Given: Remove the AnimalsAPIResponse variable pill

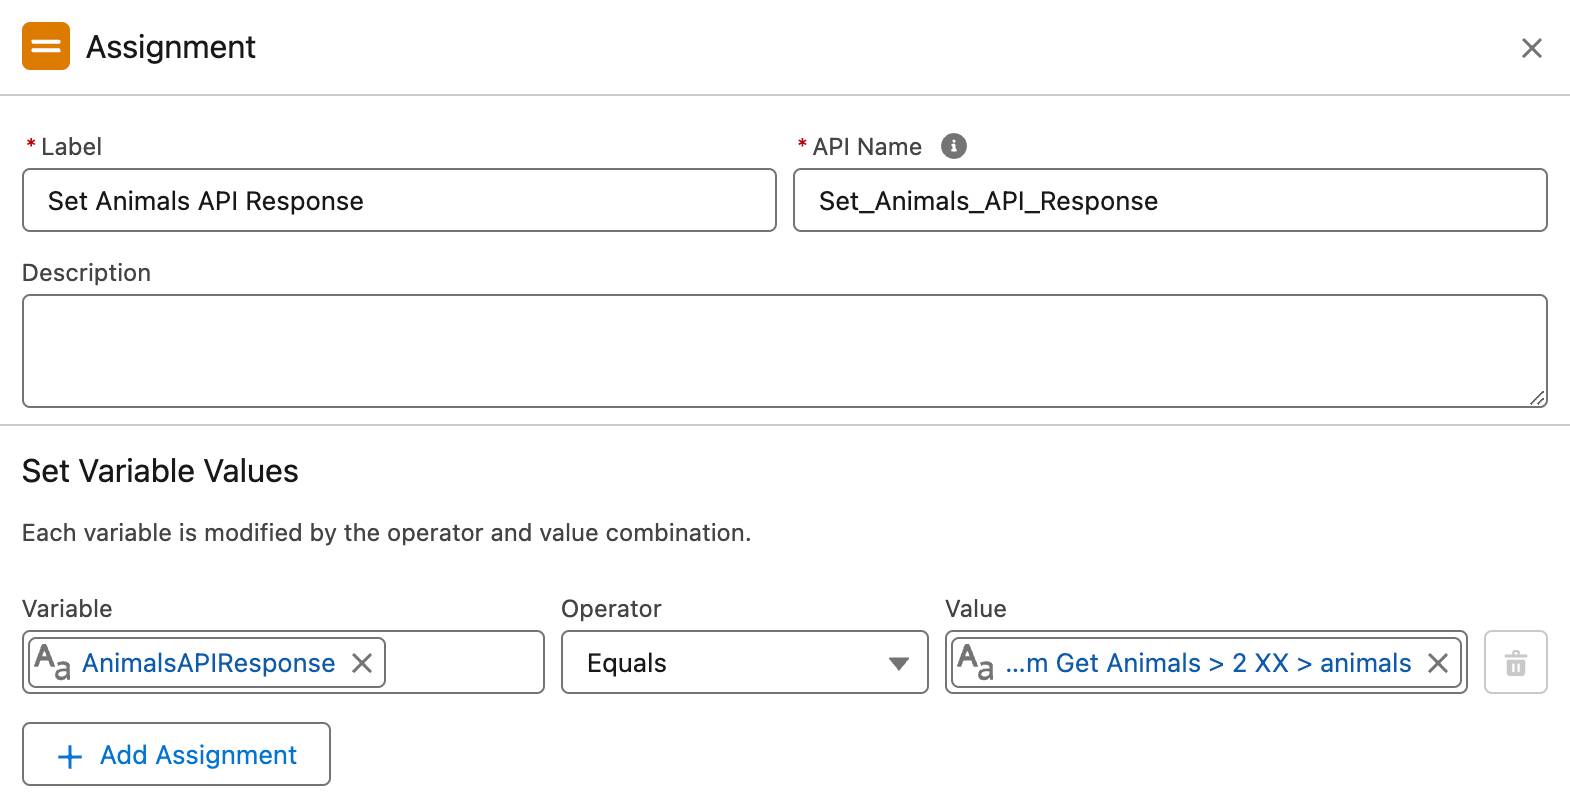Looking at the screenshot, I should pyautogui.click(x=362, y=663).
